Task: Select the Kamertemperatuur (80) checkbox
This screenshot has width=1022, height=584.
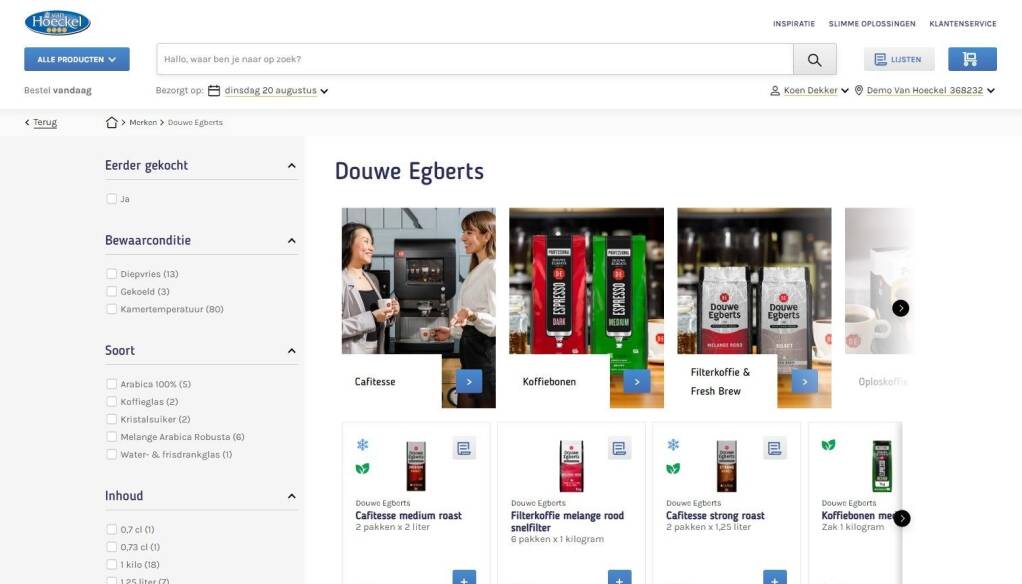Action: [111, 309]
